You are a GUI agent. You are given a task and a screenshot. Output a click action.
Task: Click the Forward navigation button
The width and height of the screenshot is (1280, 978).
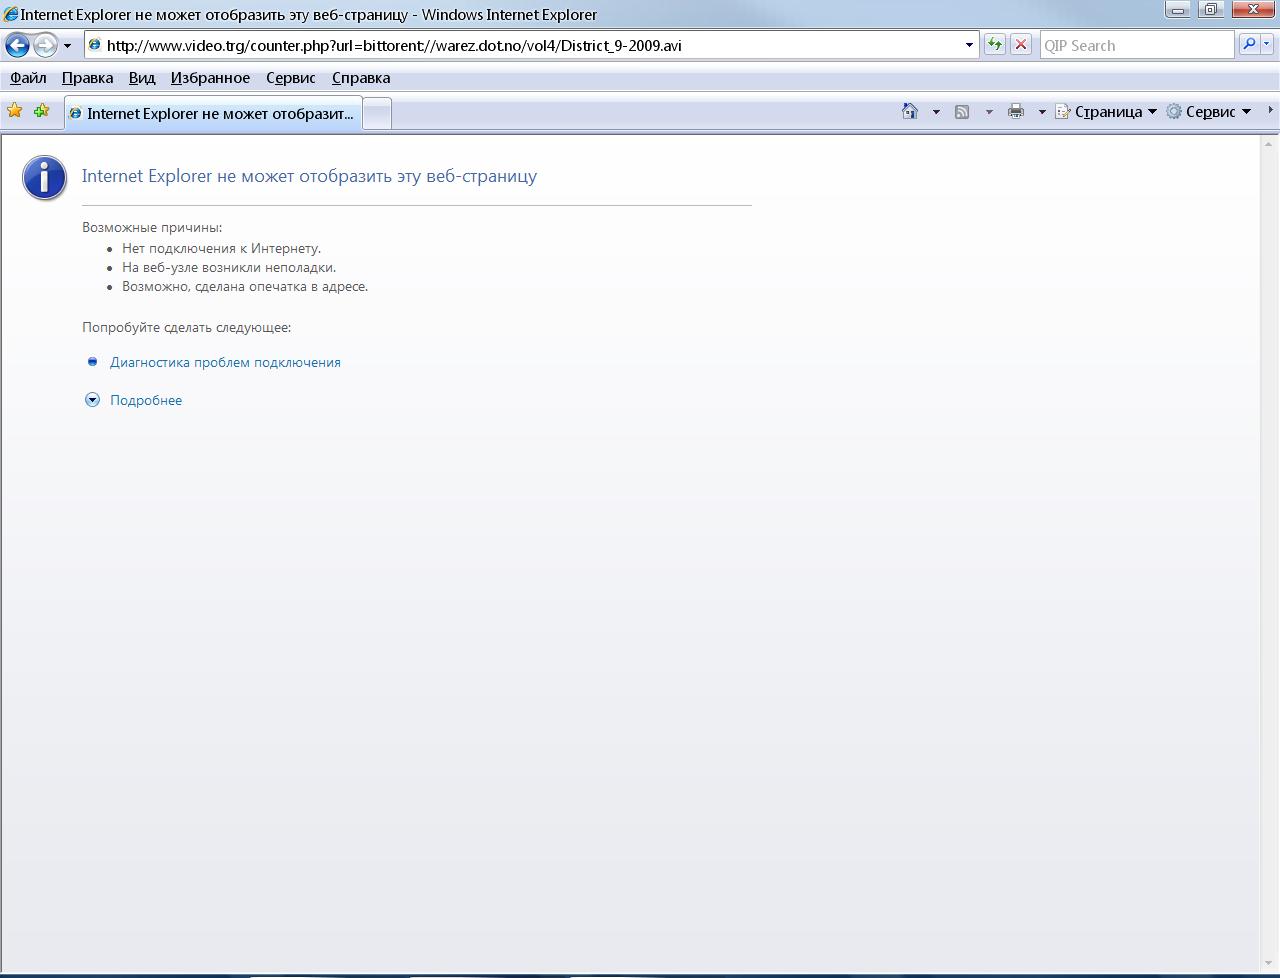tap(45, 45)
